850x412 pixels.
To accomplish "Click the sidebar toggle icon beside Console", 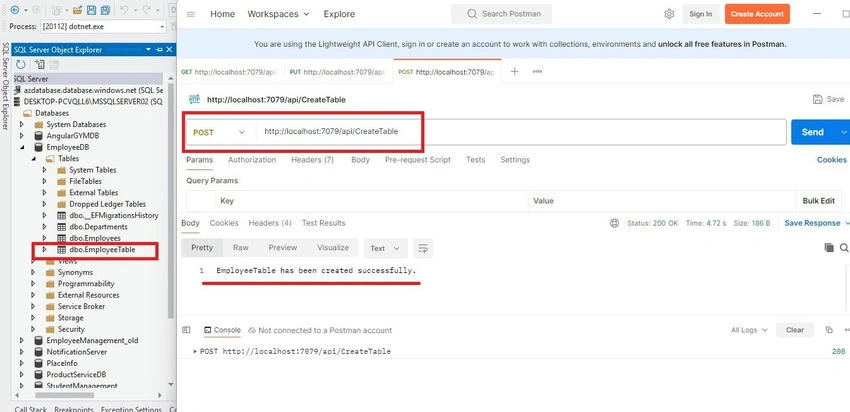I will (x=186, y=330).
